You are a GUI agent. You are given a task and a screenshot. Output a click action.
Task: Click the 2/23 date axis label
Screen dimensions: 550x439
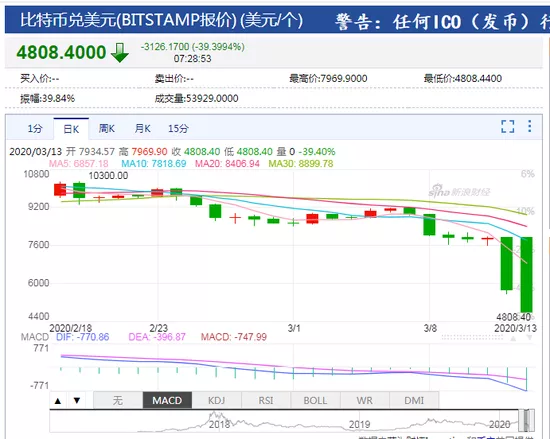pyautogui.click(x=159, y=328)
